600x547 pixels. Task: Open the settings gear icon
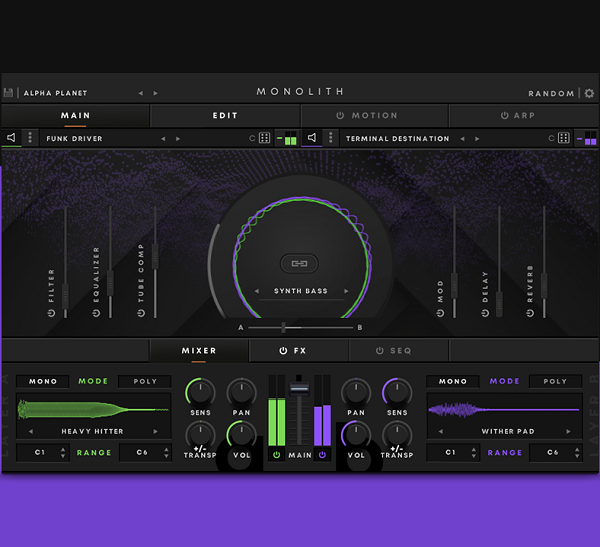click(x=589, y=93)
